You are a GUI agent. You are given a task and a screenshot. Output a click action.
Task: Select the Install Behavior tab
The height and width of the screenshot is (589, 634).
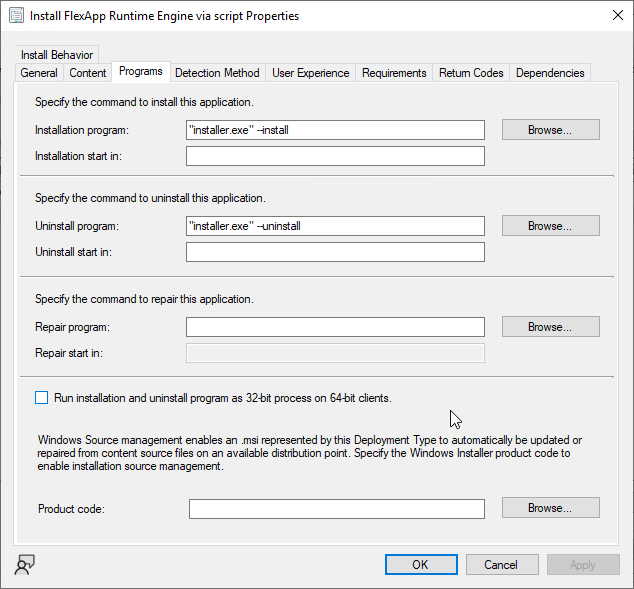click(x=57, y=55)
